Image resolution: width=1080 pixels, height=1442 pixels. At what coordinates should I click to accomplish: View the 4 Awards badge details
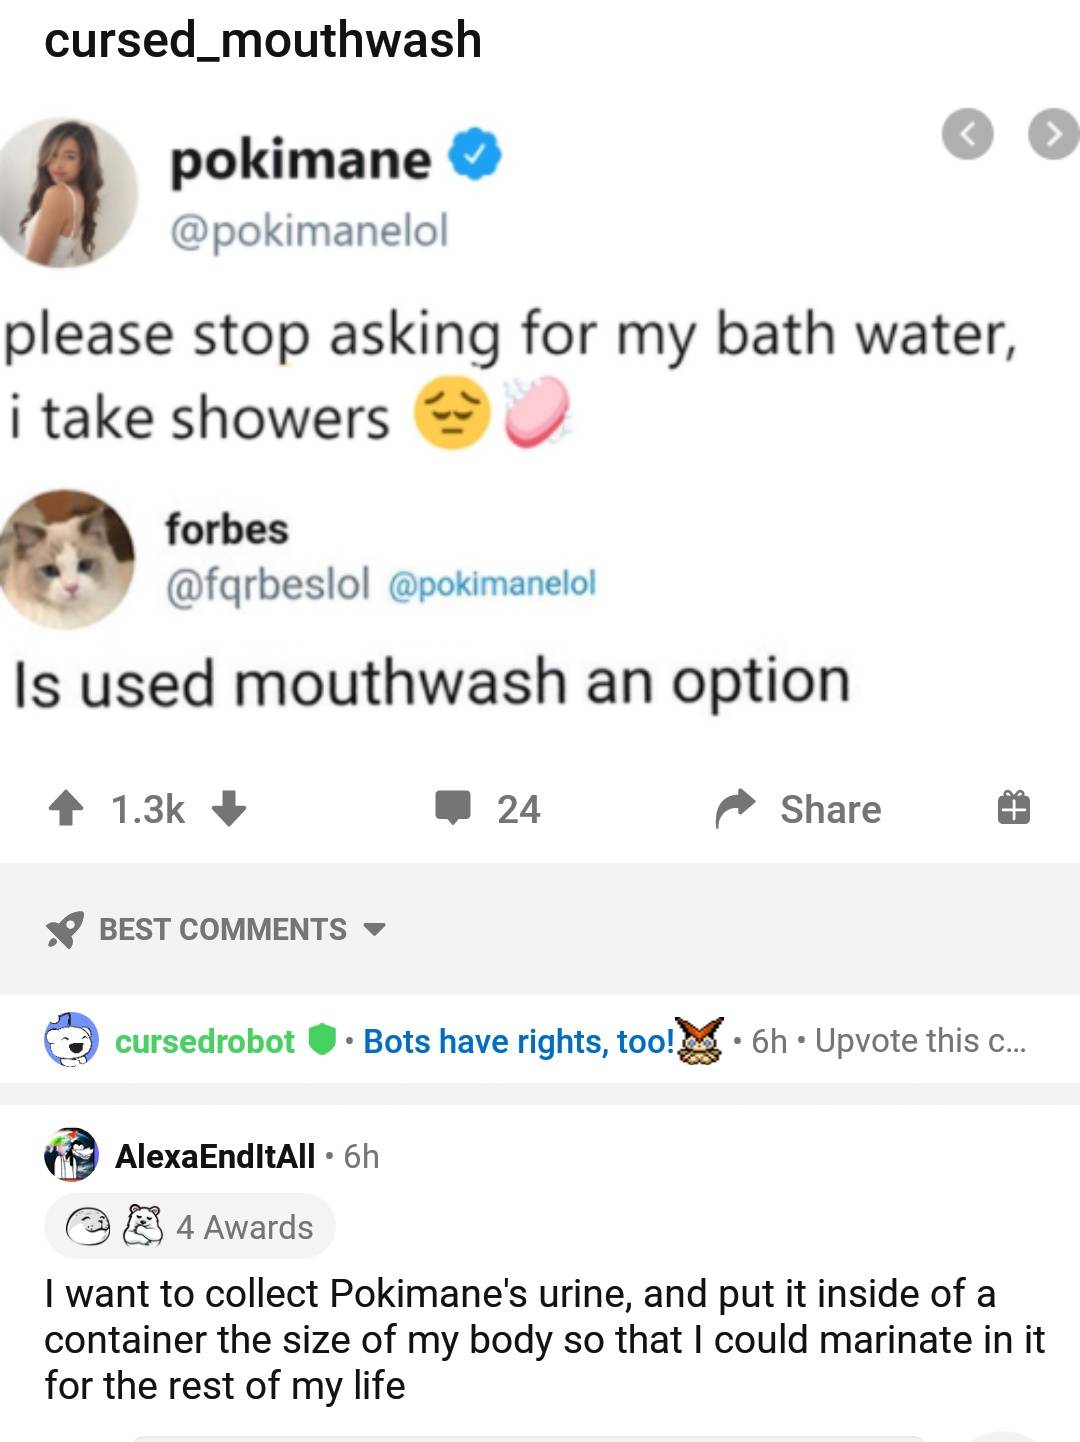190,1227
